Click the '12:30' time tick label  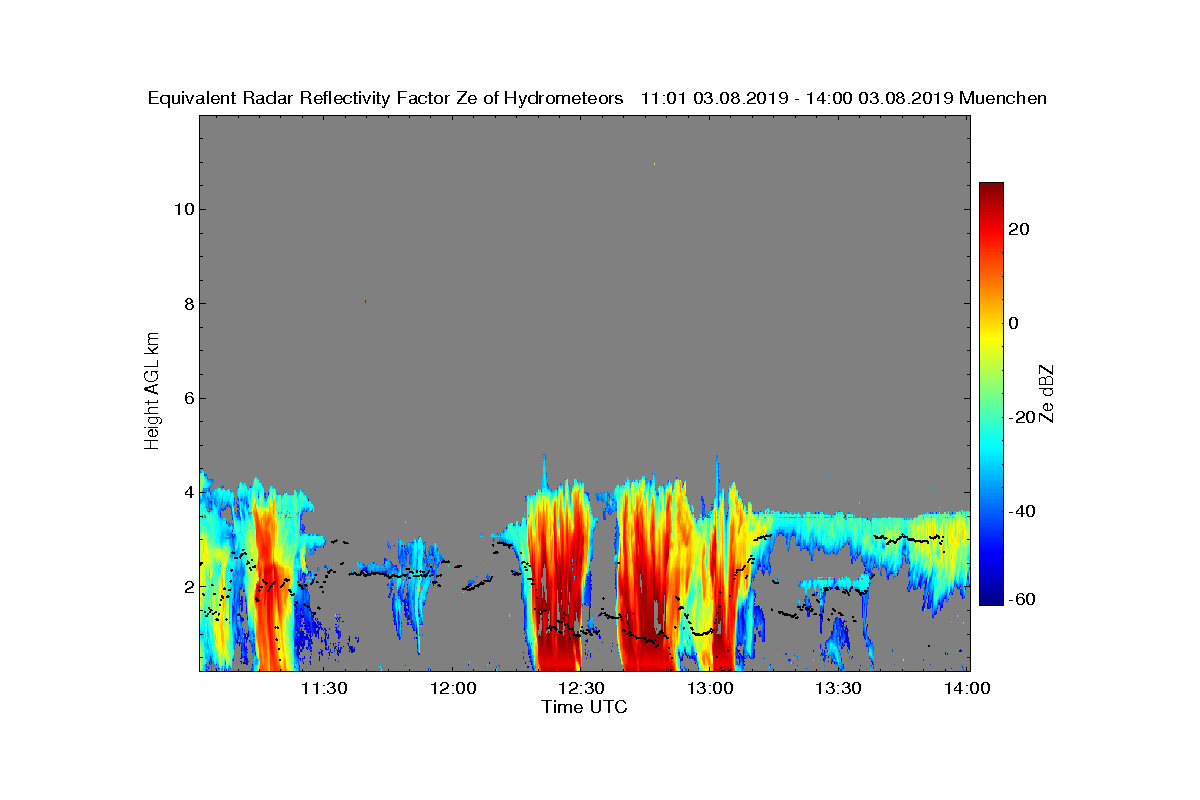(x=581, y=688)
